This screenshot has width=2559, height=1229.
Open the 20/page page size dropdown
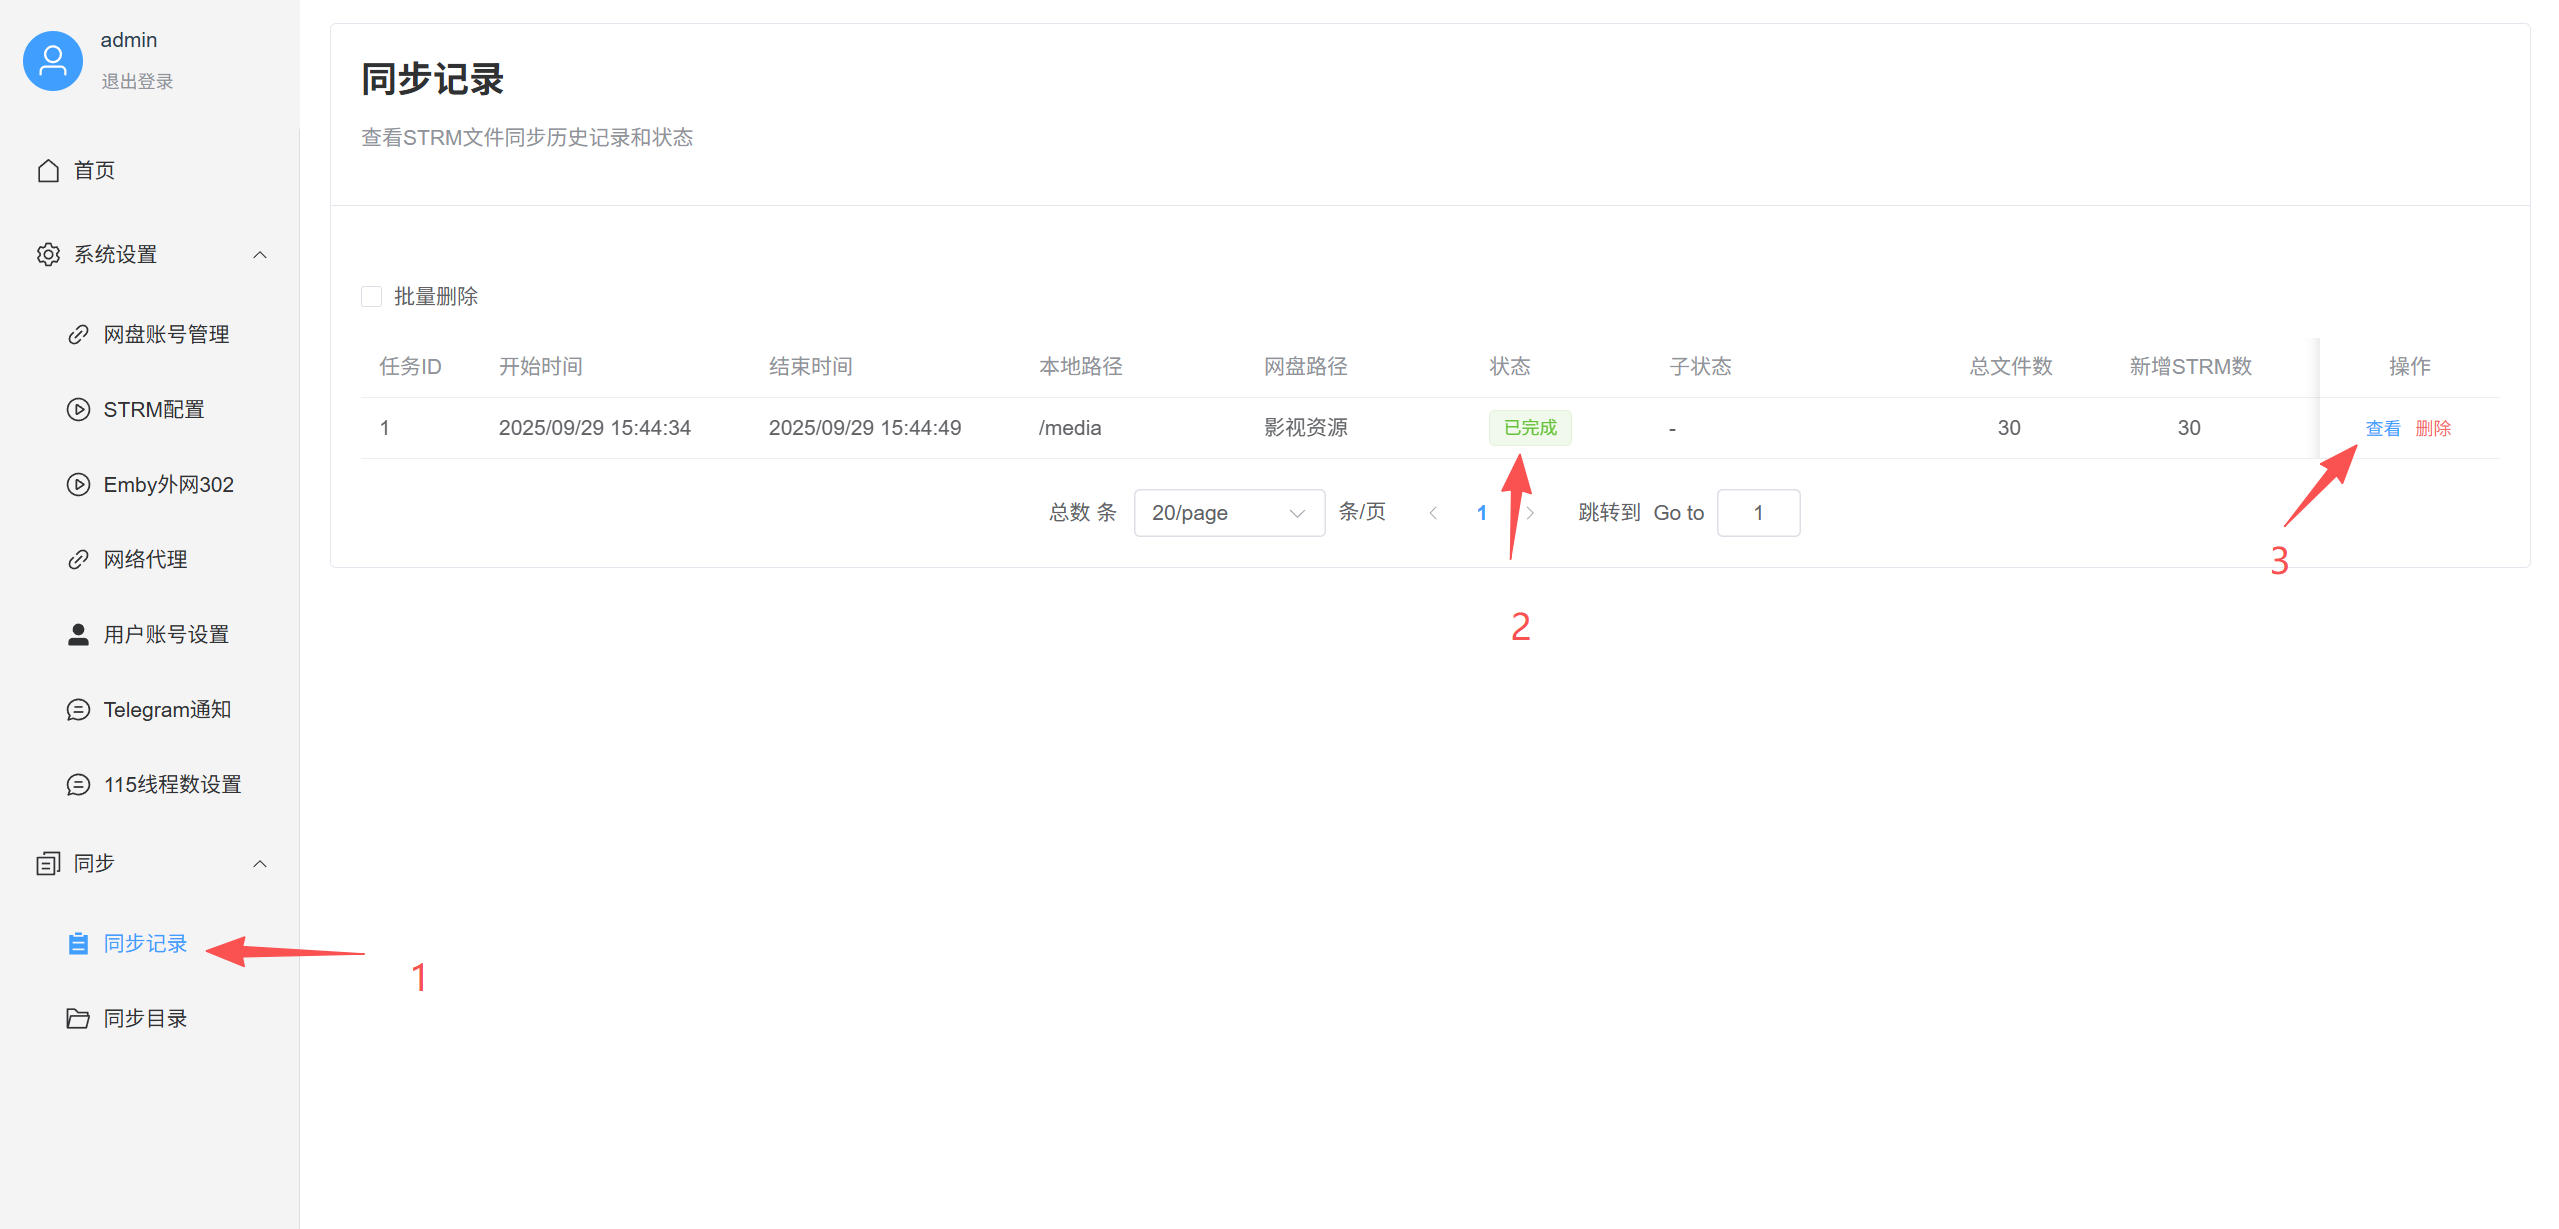[1228, 513]
